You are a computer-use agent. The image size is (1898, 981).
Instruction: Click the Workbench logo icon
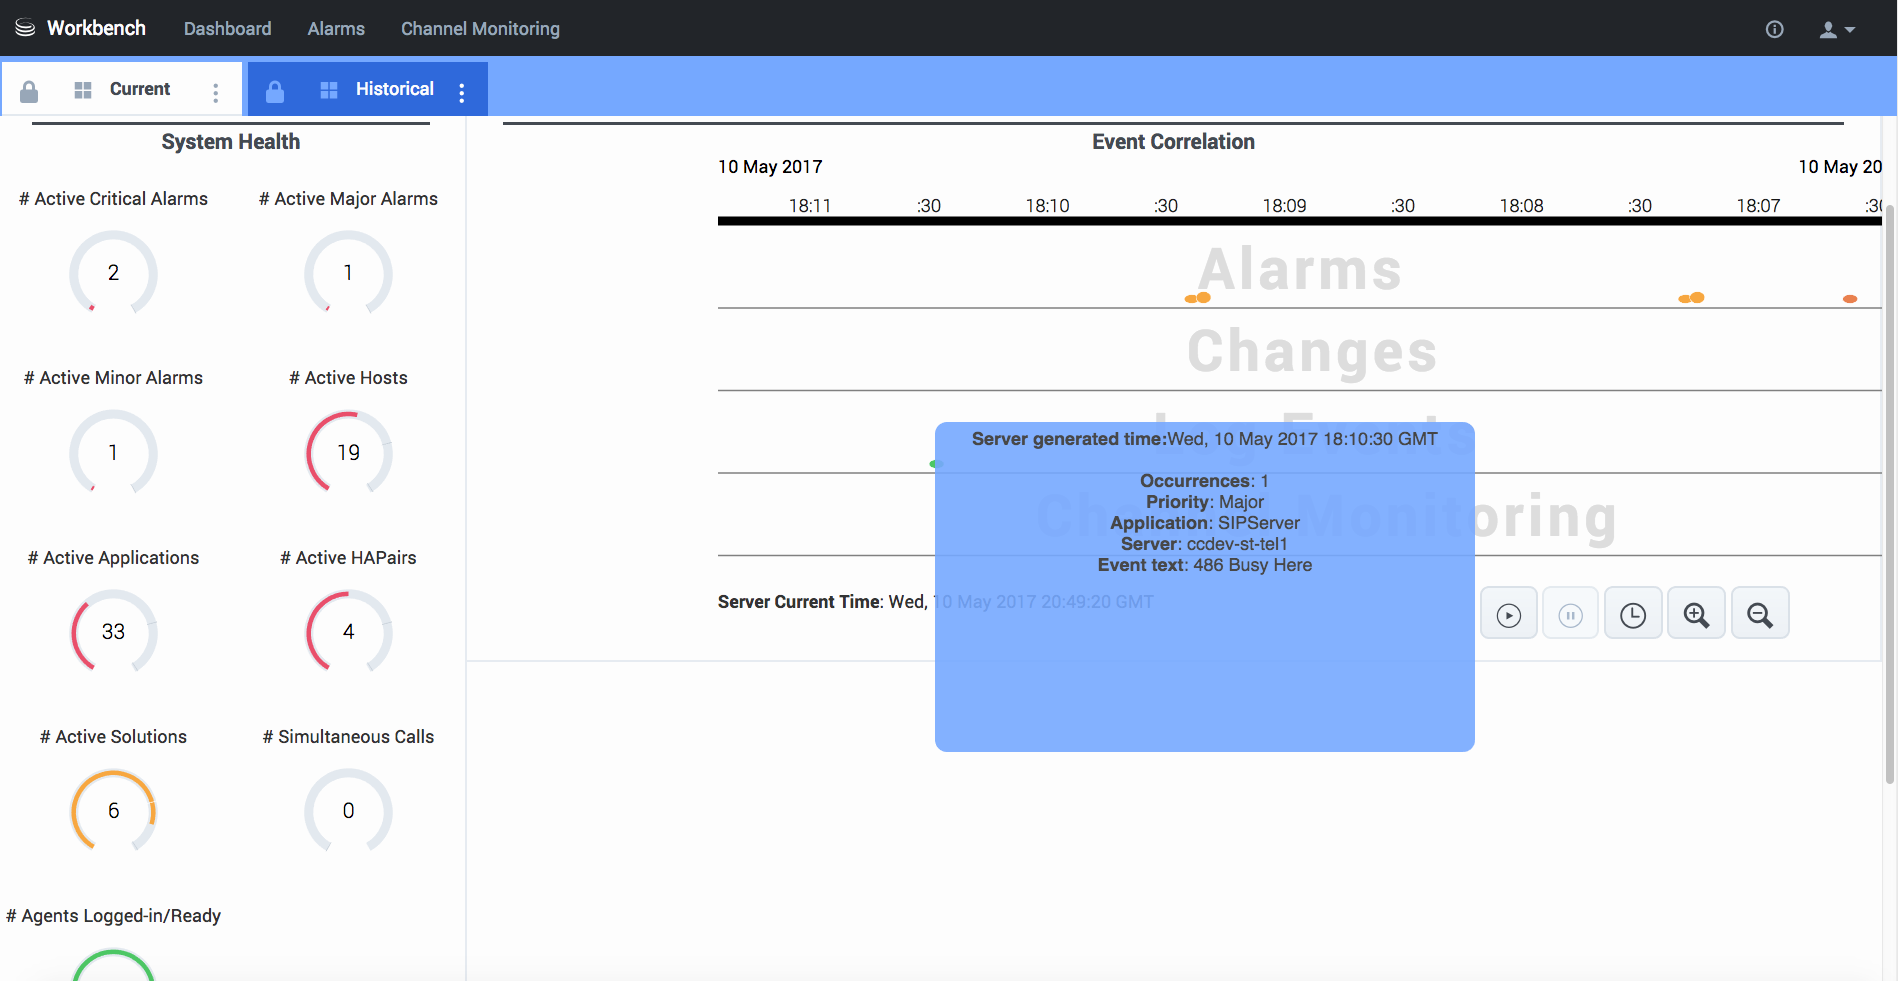click(25, 28)
